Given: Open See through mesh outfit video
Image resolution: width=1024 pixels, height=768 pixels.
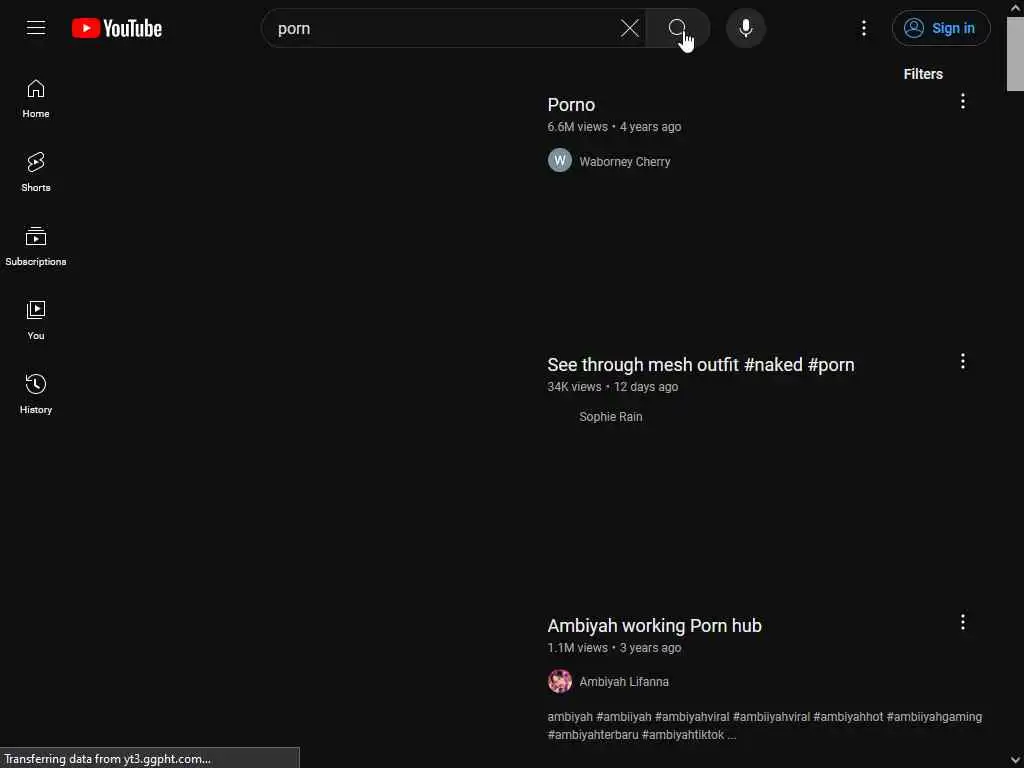Looking at the screenshot, I should [x=701, y=364].
